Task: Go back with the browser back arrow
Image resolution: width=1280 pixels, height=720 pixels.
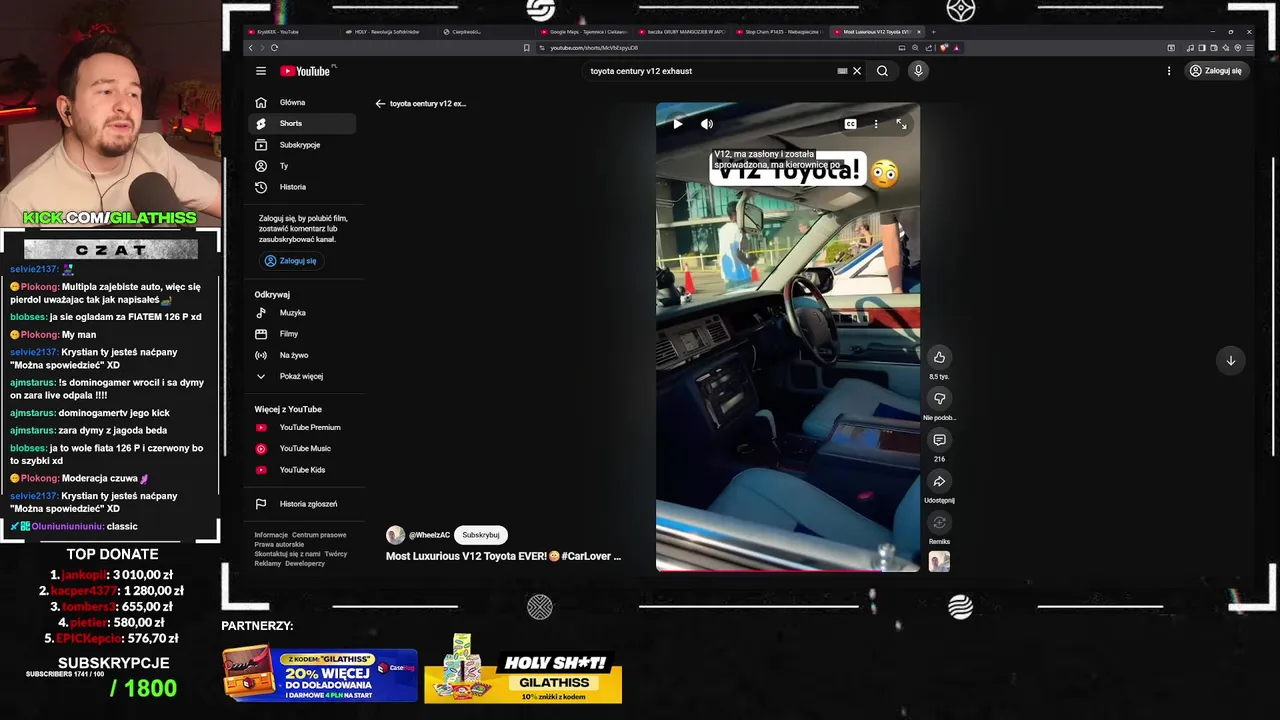Action: [x=251, y=48]
